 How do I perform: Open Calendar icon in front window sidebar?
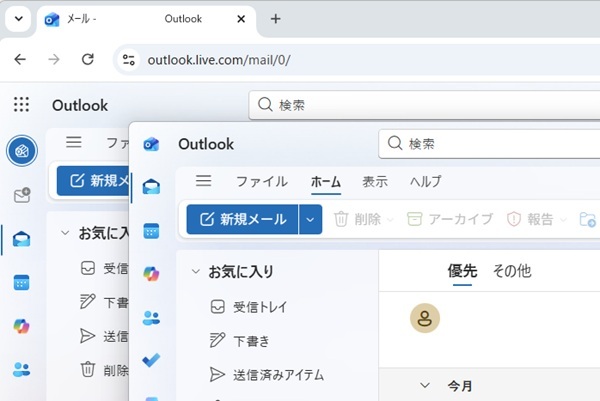[x=151, y=231]
